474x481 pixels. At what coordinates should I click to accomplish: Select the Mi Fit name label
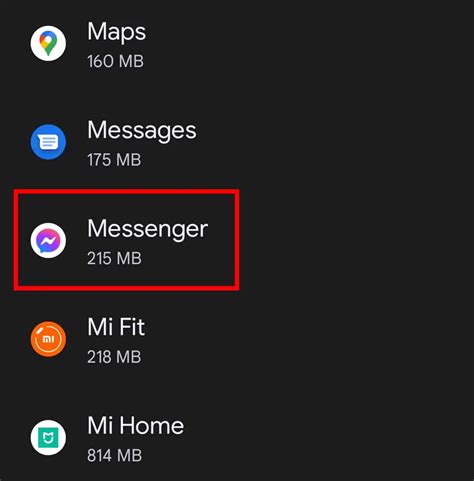pyautogui.click(x=116, y=327)
